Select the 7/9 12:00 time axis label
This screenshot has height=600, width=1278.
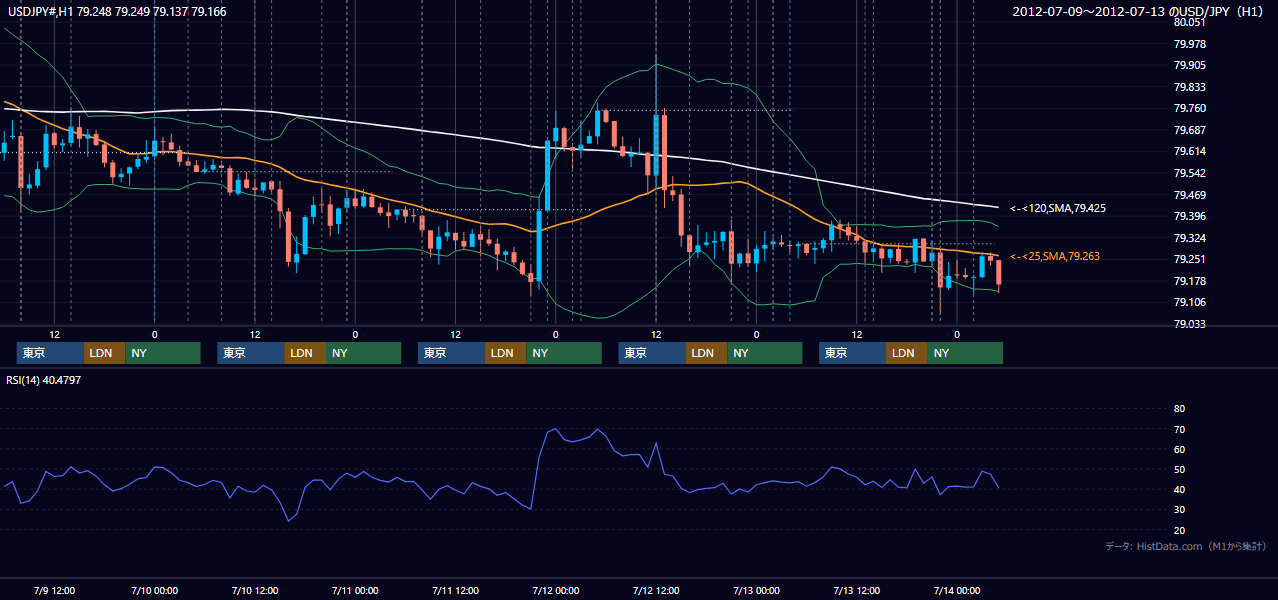pyautogui.click(x=55, y=590)
